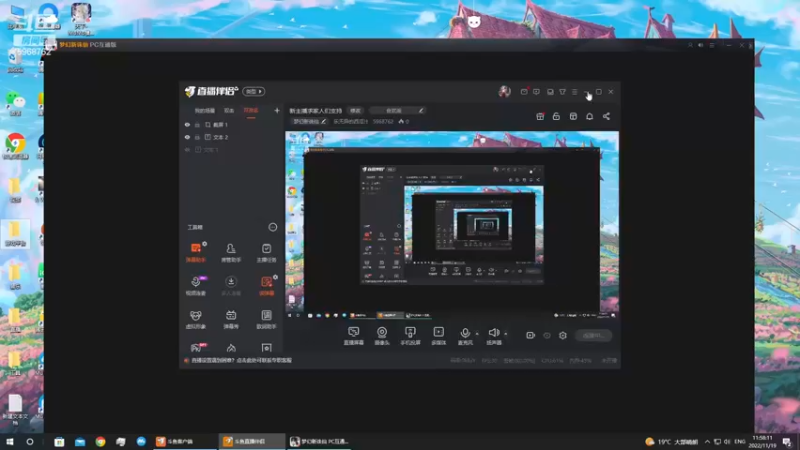Edit the 梦幻新诛仙 game tag
This screenshot has width=800, height=450.
pyautogui.click(x=309, y=121)
